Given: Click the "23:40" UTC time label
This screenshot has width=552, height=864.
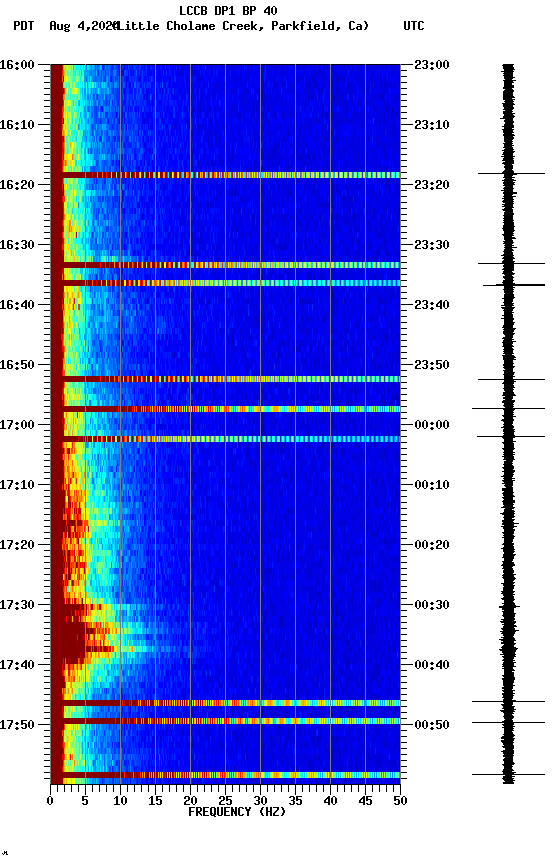Looking at the screenshot, I should [x=432, y=305].
